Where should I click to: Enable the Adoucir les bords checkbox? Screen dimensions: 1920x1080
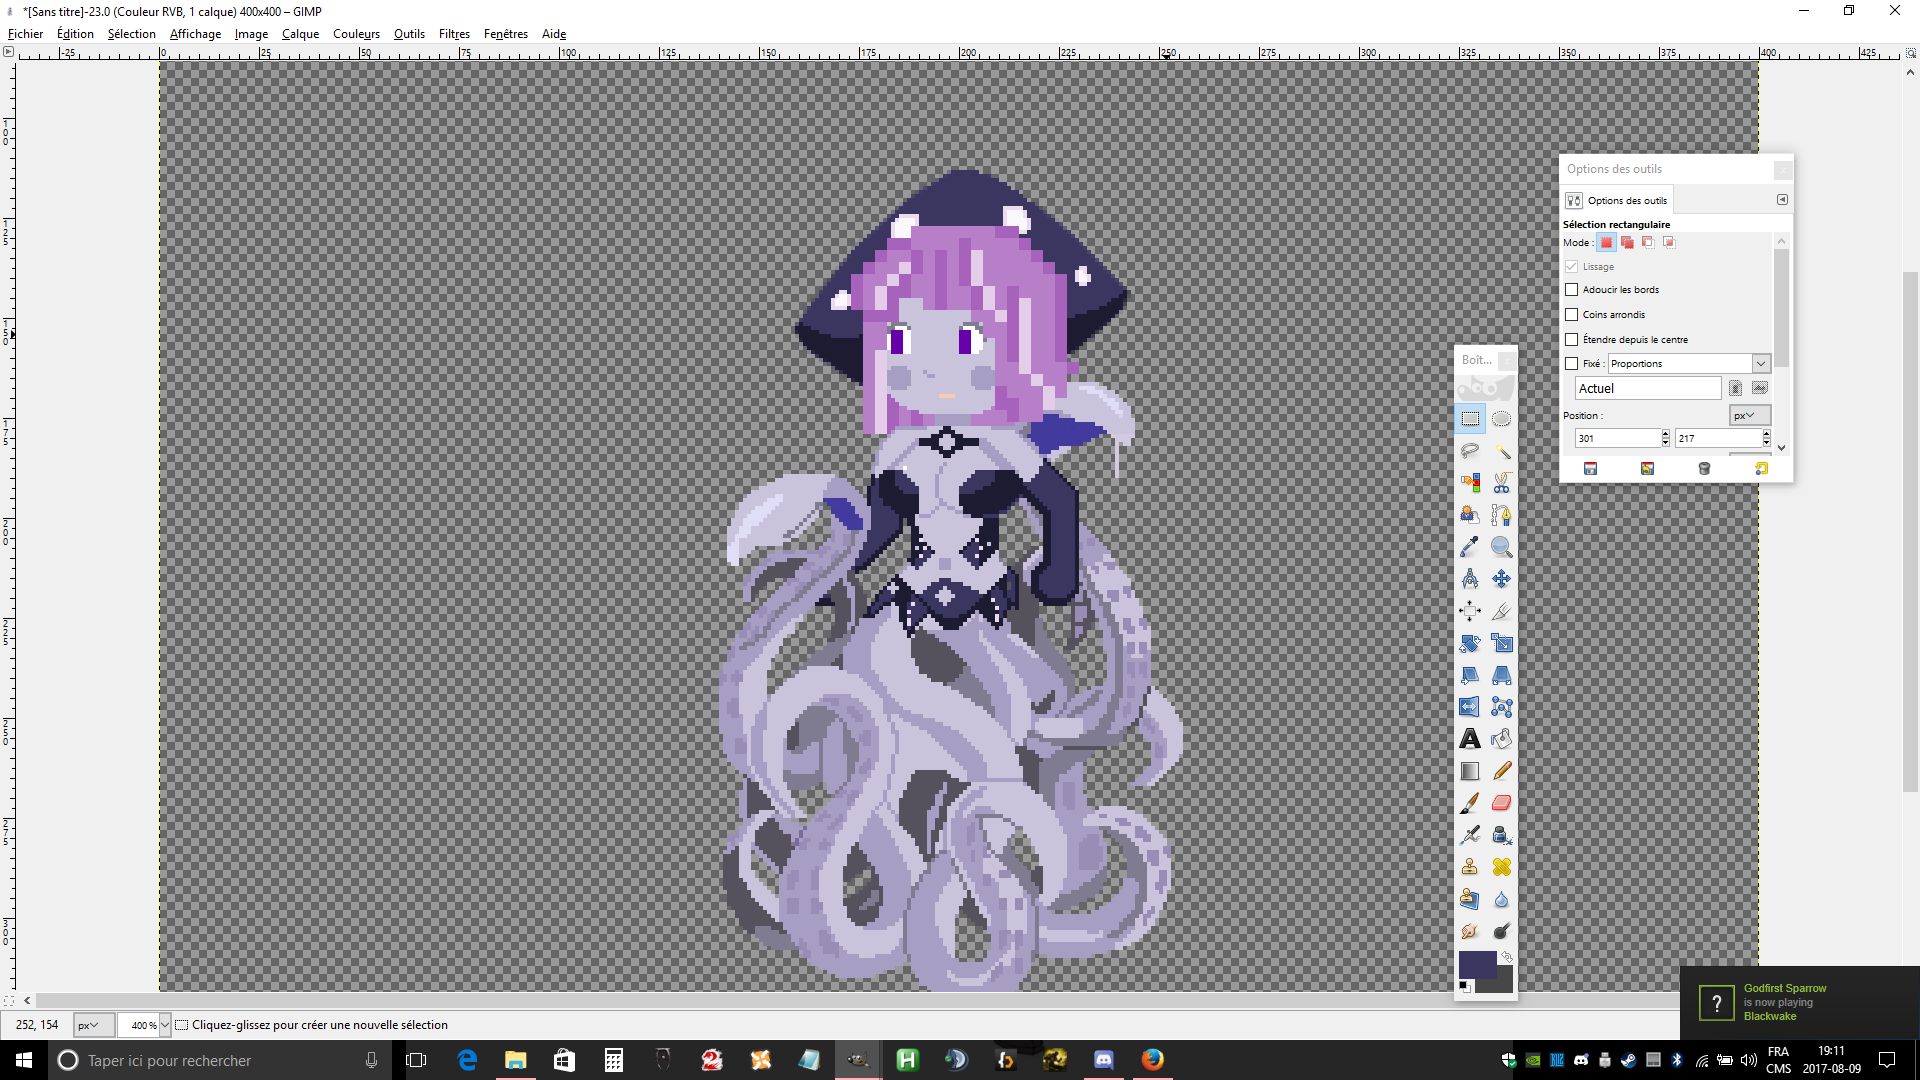pyautogui.click(x=1571, y=290)
